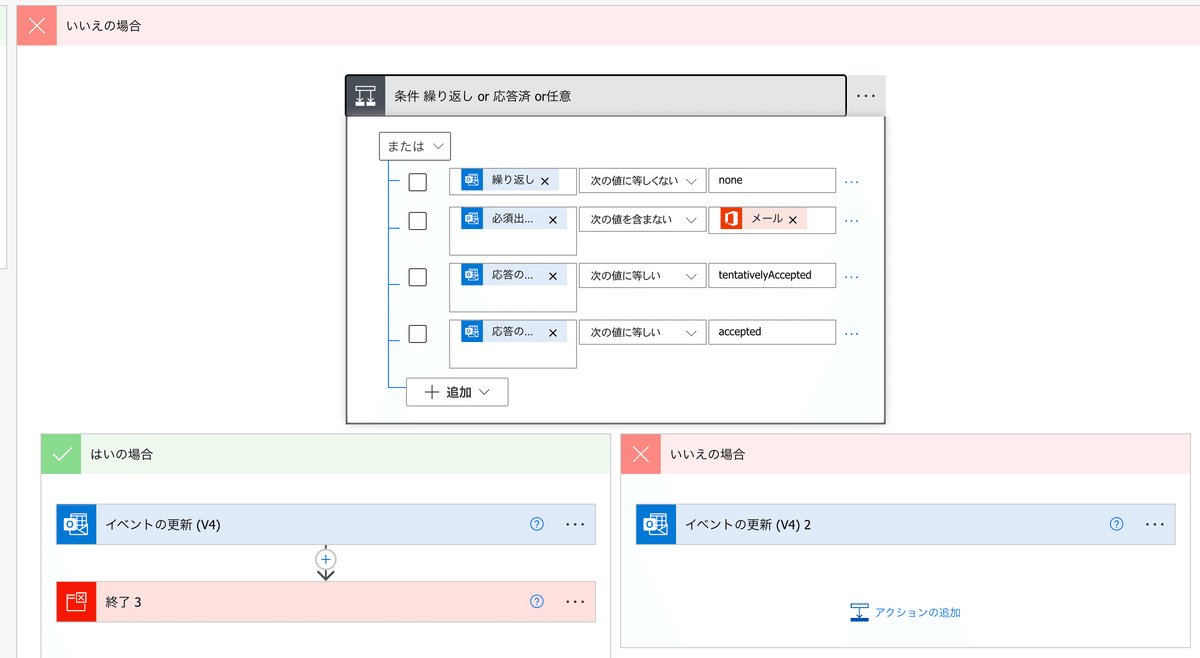Click the tentativelyAccepted value field
Screen dimensions: 1200x658
click(x=772, y=275)
